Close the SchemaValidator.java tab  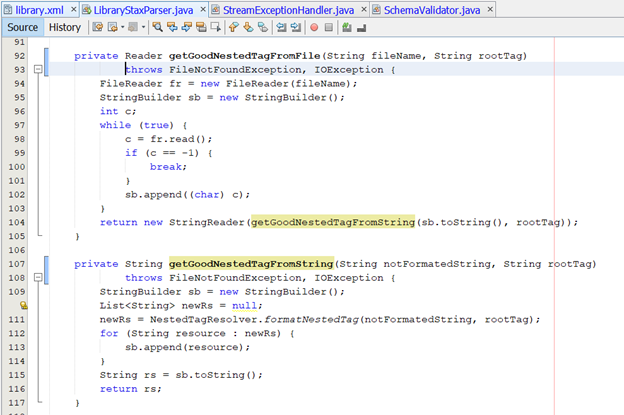click(x=490, y=9)
